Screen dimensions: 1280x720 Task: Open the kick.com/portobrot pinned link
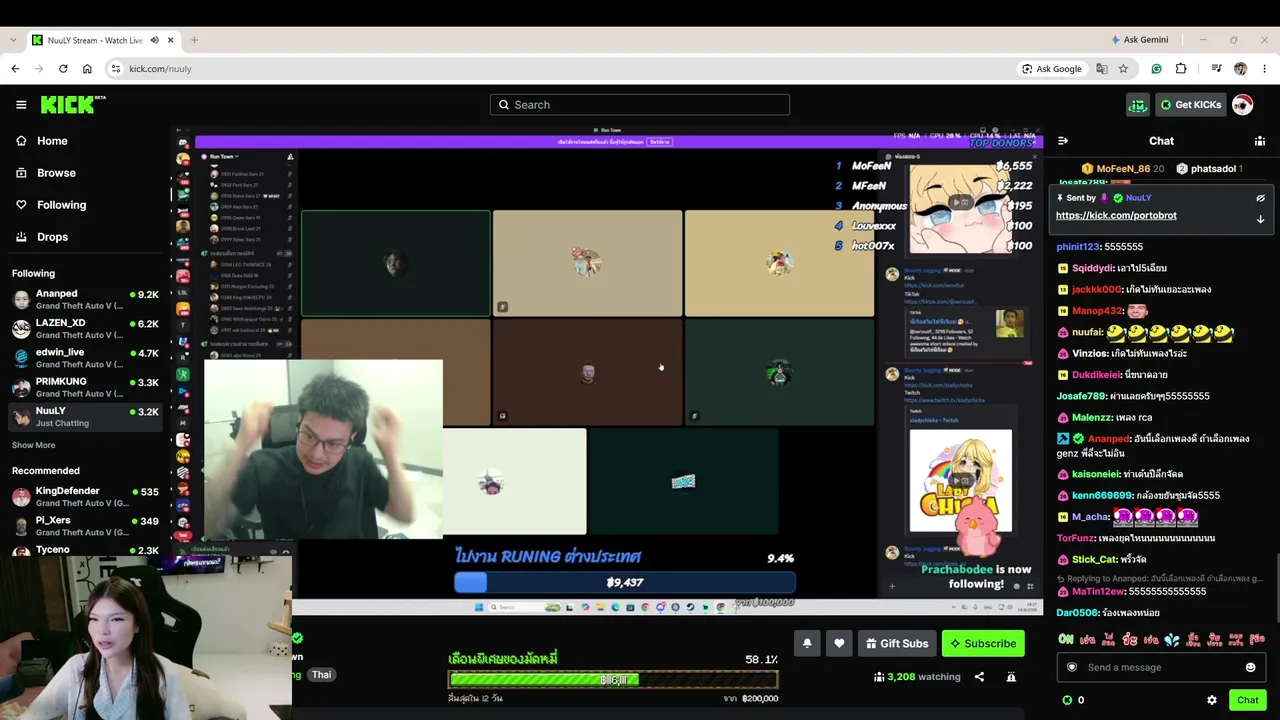click(1116, 215)
